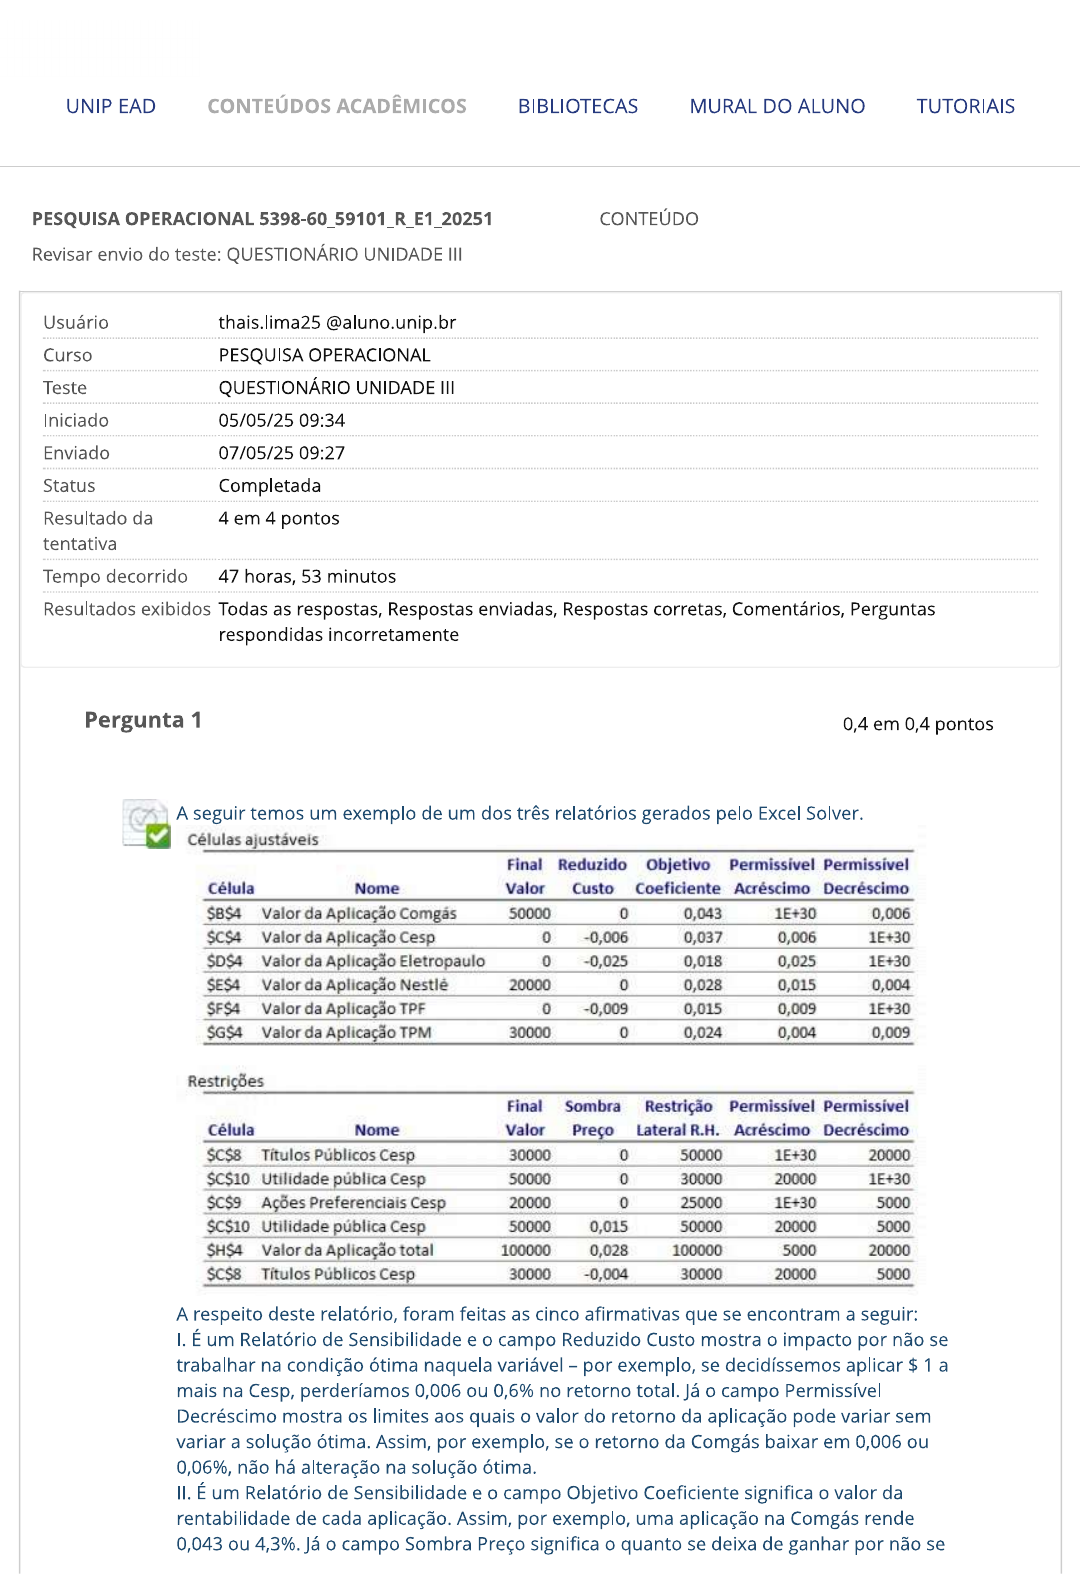Click the Completada status value
This screenshot has width=1080, height=1574.
270,486
